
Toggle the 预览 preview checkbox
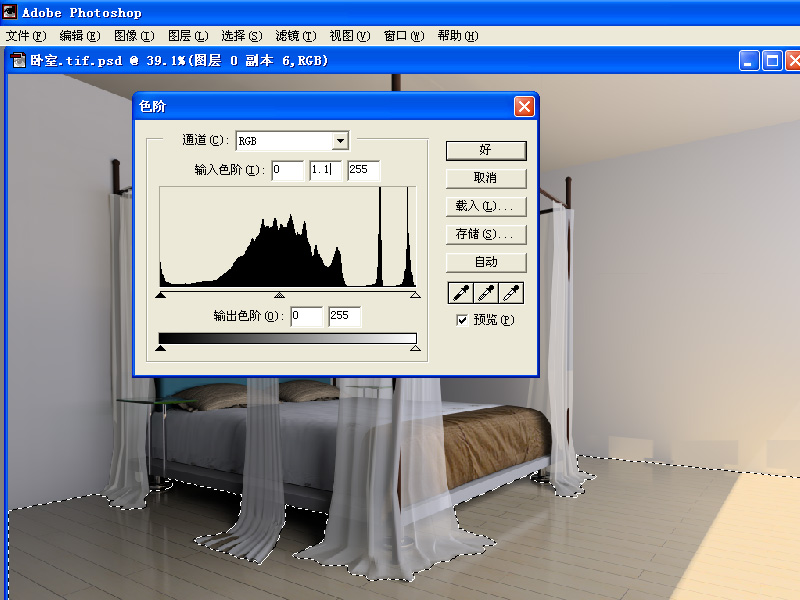pyautogui.click(x=462, y=320)
